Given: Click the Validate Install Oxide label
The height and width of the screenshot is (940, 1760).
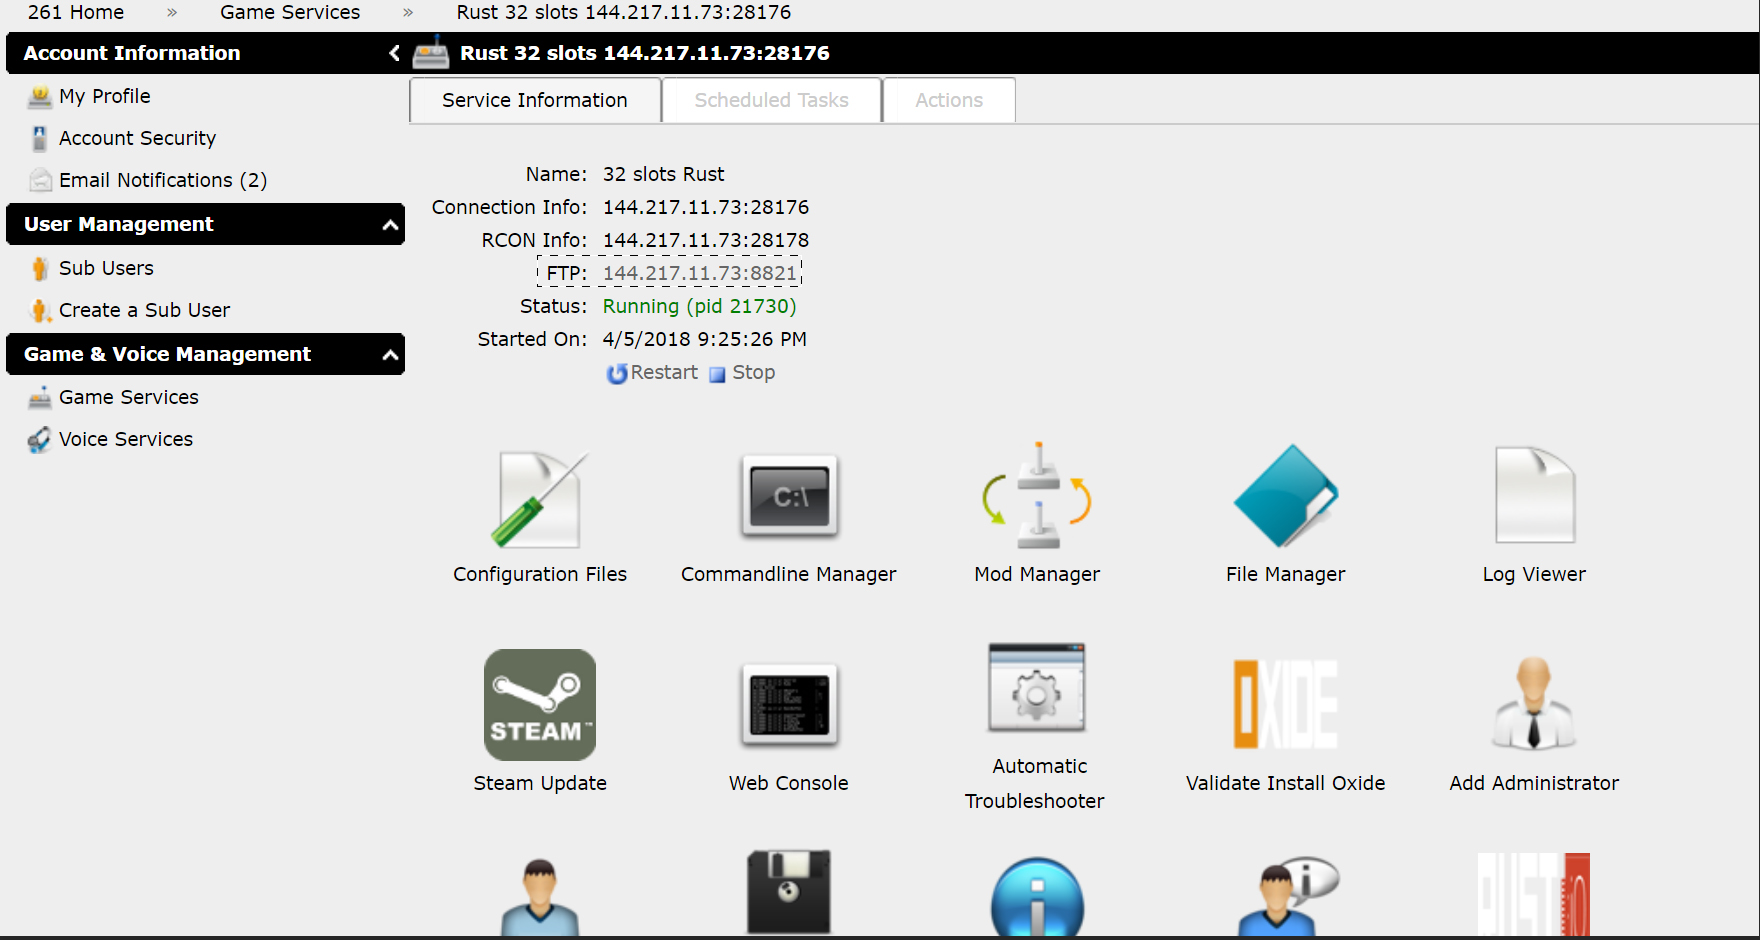Looking at the screenshot, I should pyautogui.click(x=1286, y=783).
